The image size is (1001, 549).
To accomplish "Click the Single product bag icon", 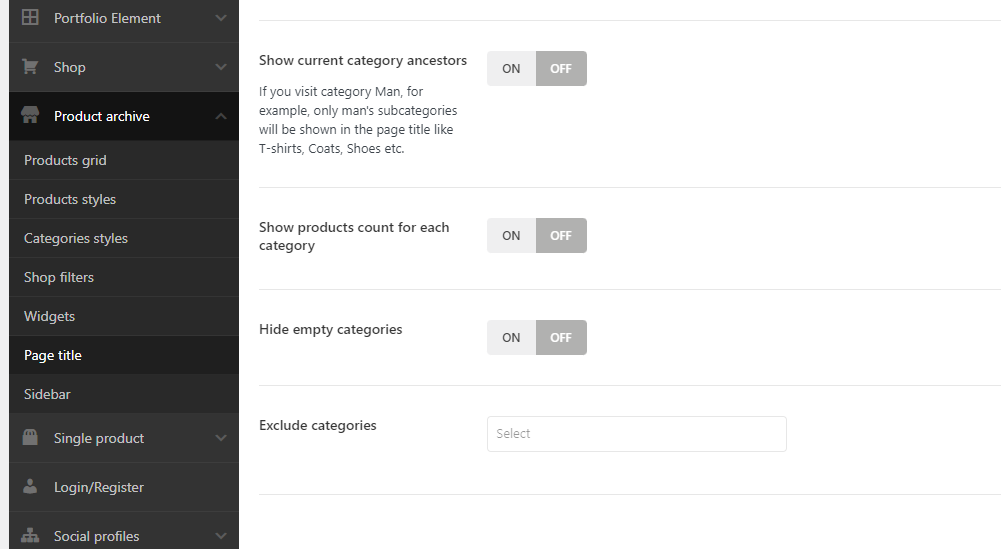I will coord(30,438).
